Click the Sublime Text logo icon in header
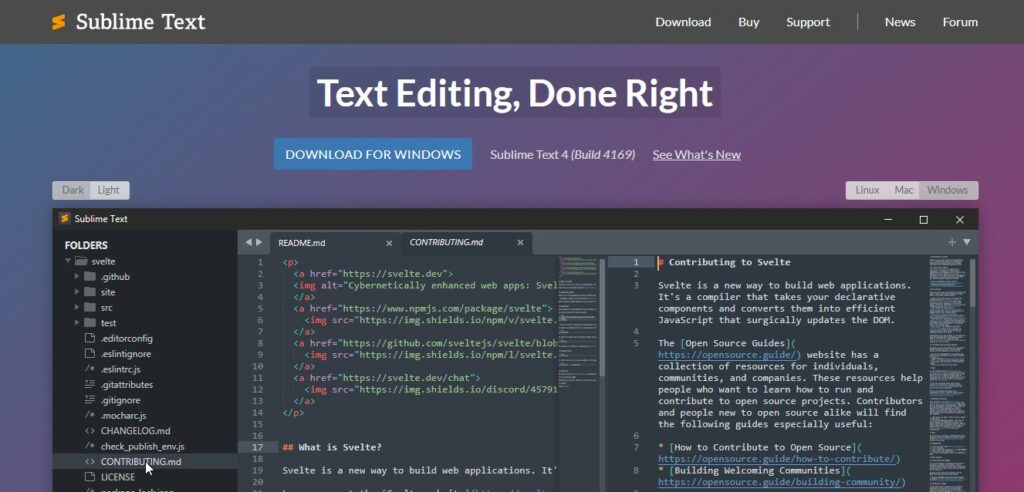 click(x=59, y=22)
